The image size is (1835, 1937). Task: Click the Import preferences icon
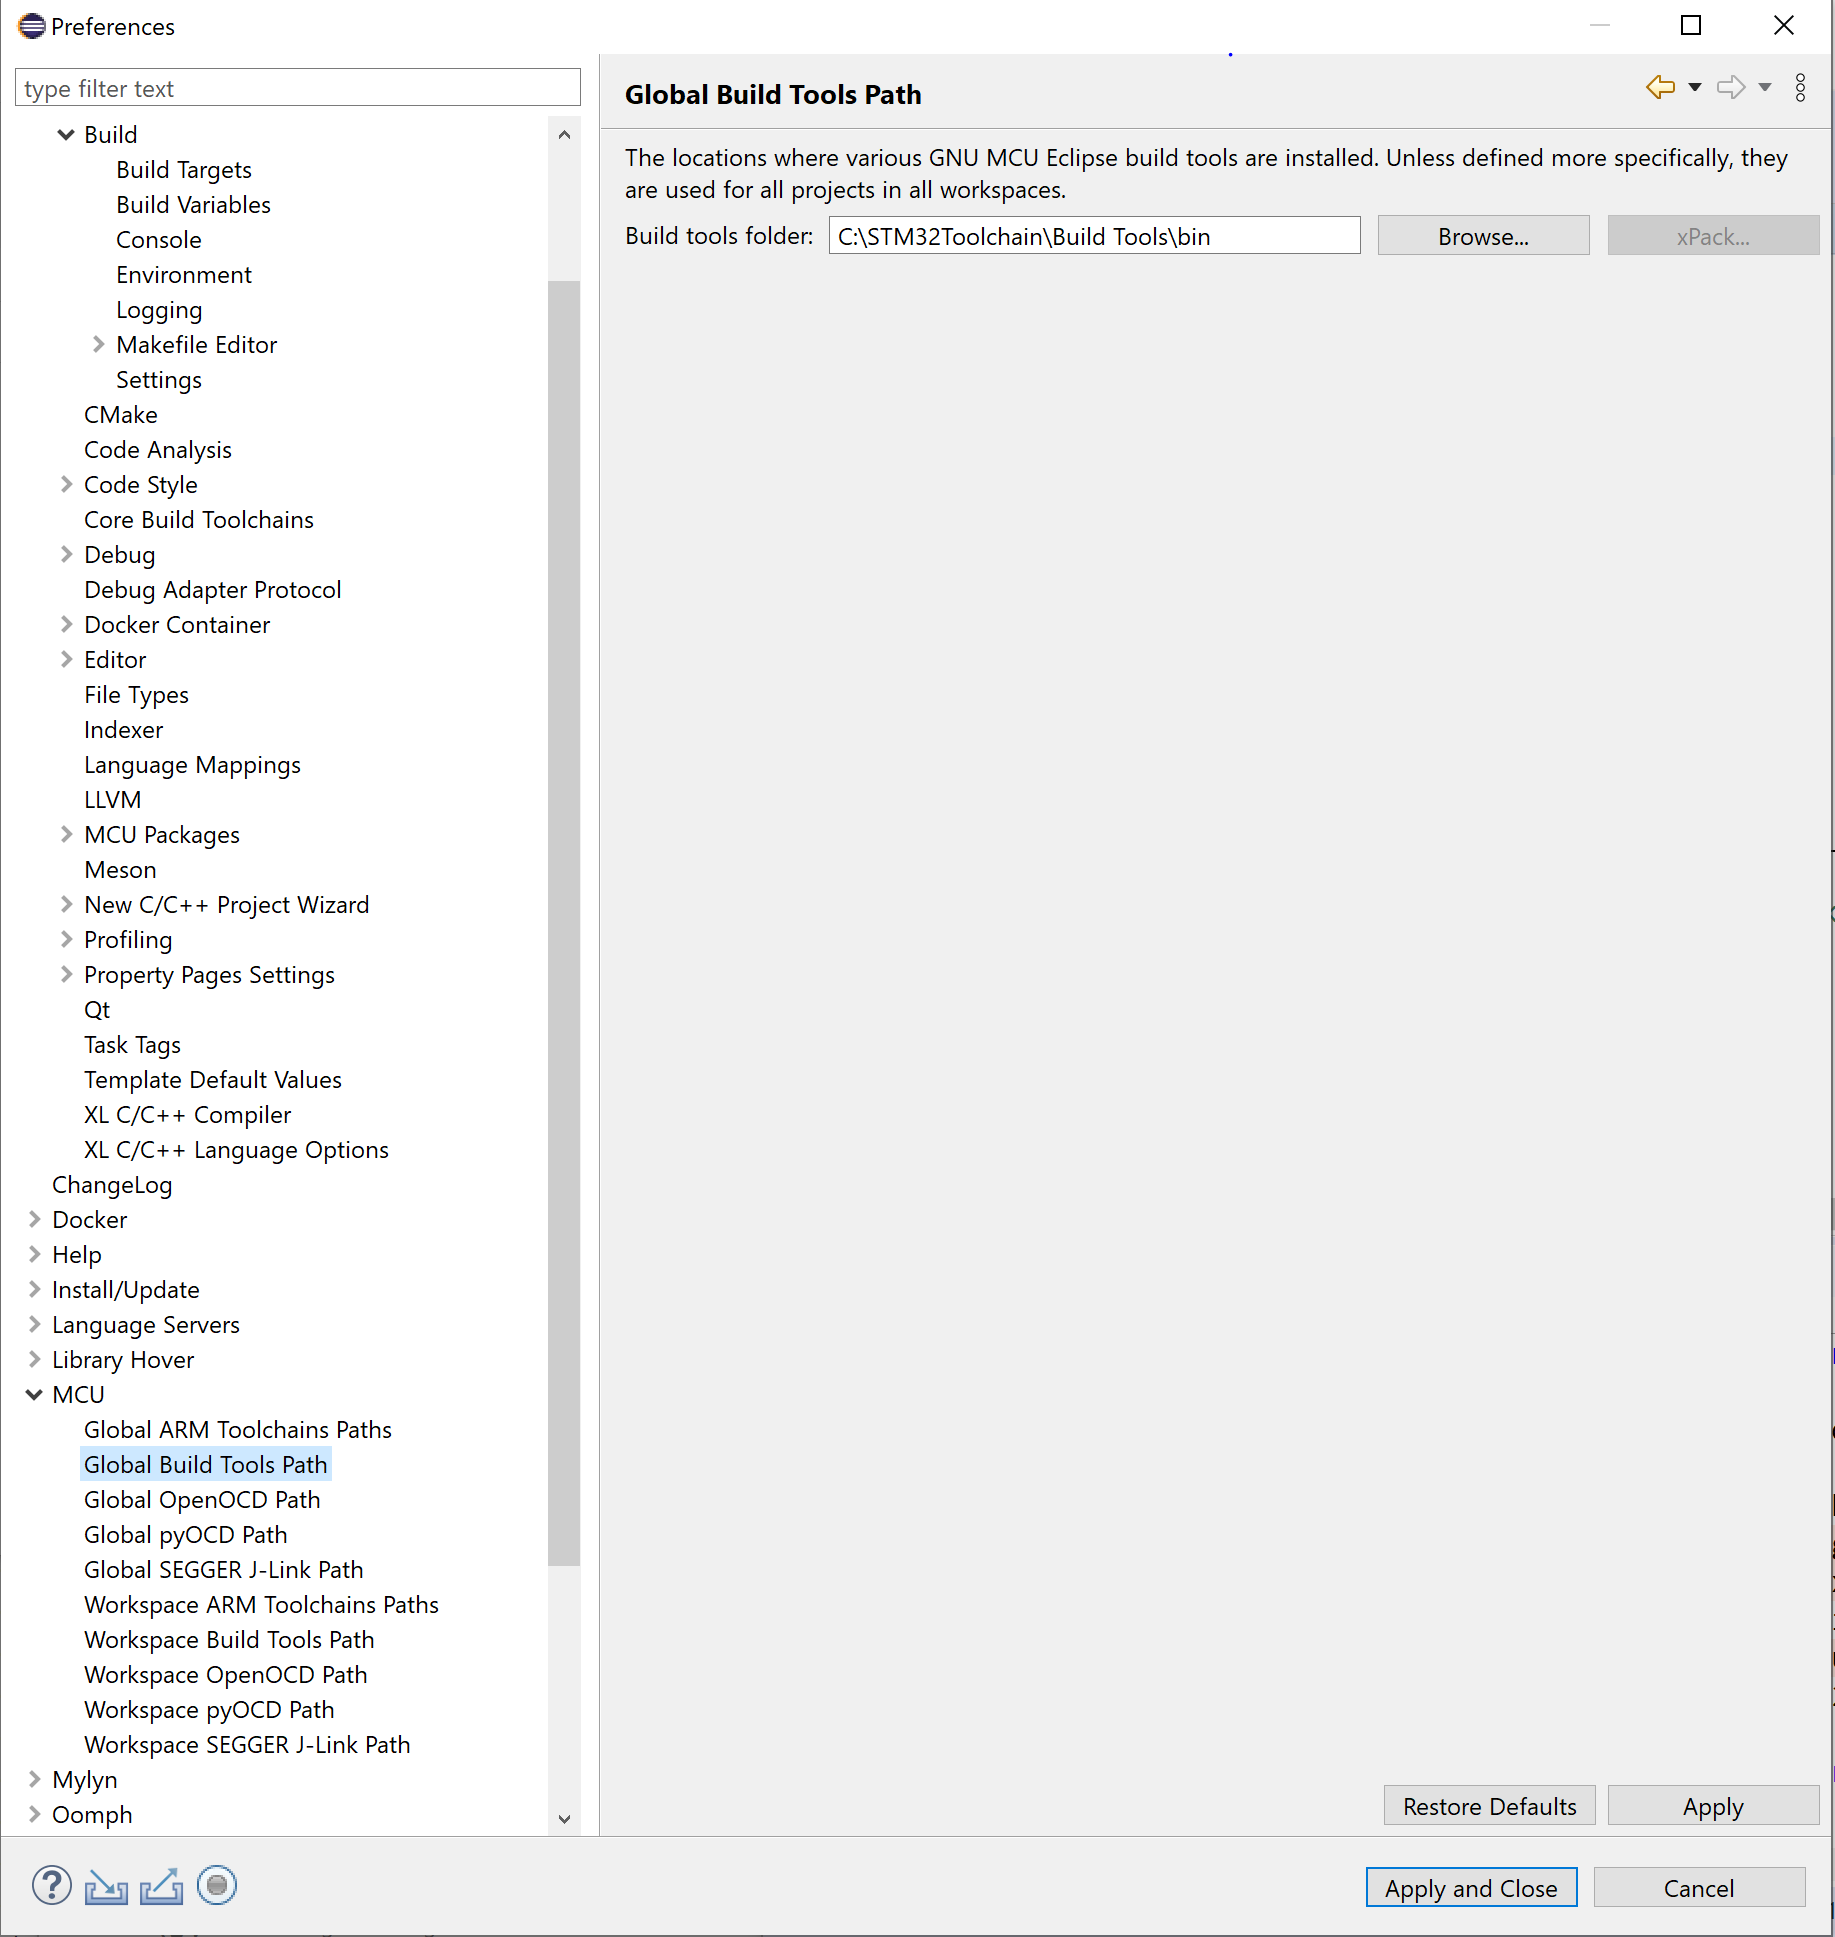point(106,1886)
